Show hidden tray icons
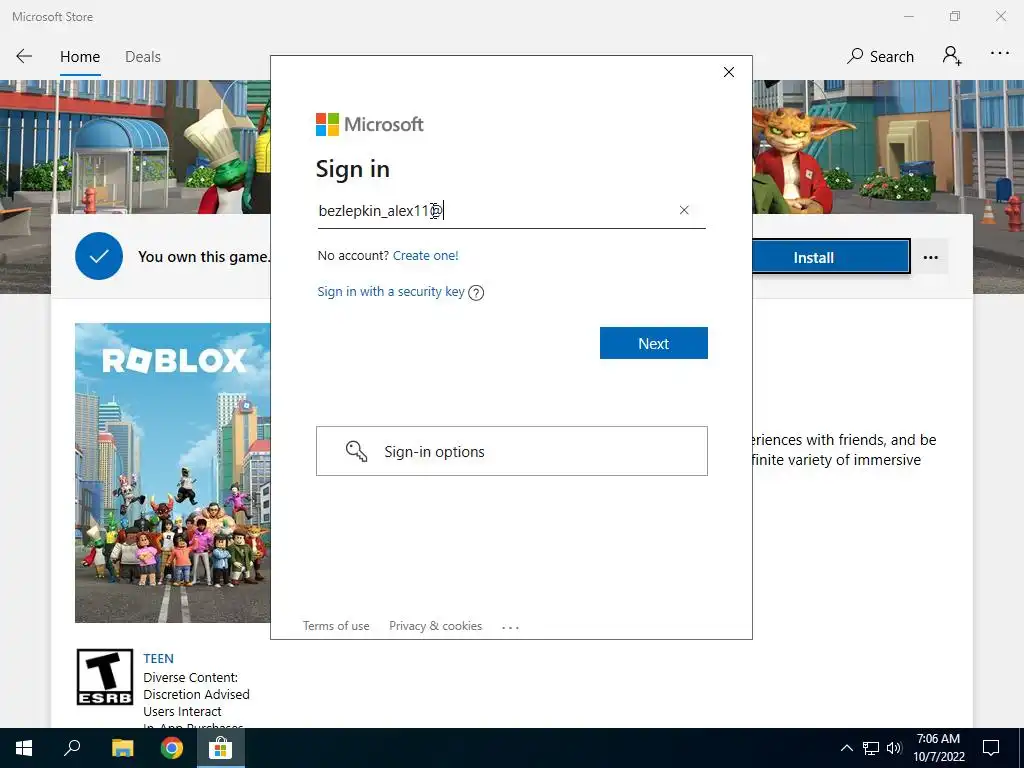This screenshot has width=1024, height=768. 846,748
